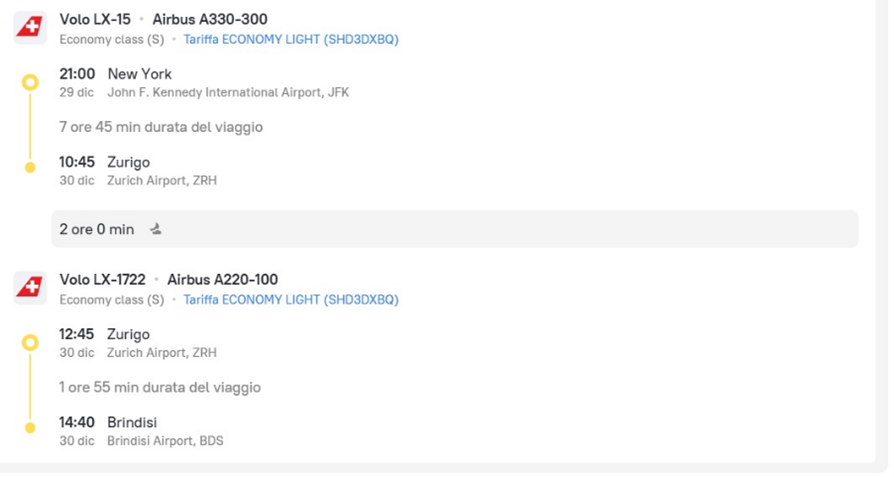Click the Swiss airline logo for flight LX-1722
The image size is (894, 477).
[x=30, y=288]
